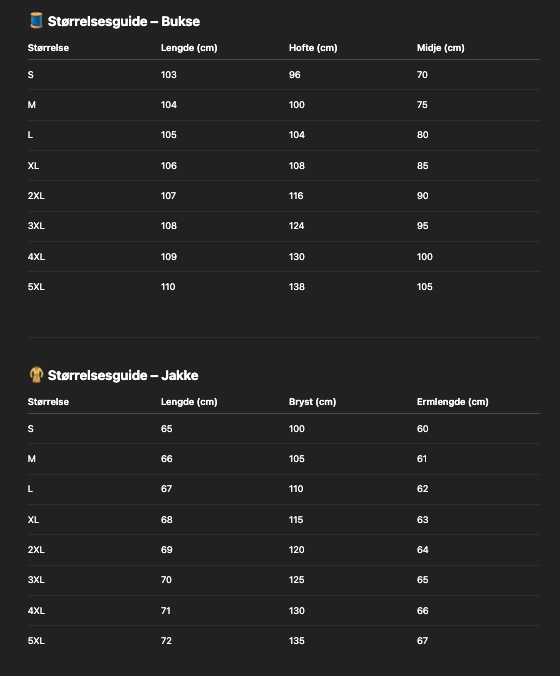The image size is (560, 676).
Task: Select the Størrelsesguide – Jakke heading
Action: coord(123,375)
